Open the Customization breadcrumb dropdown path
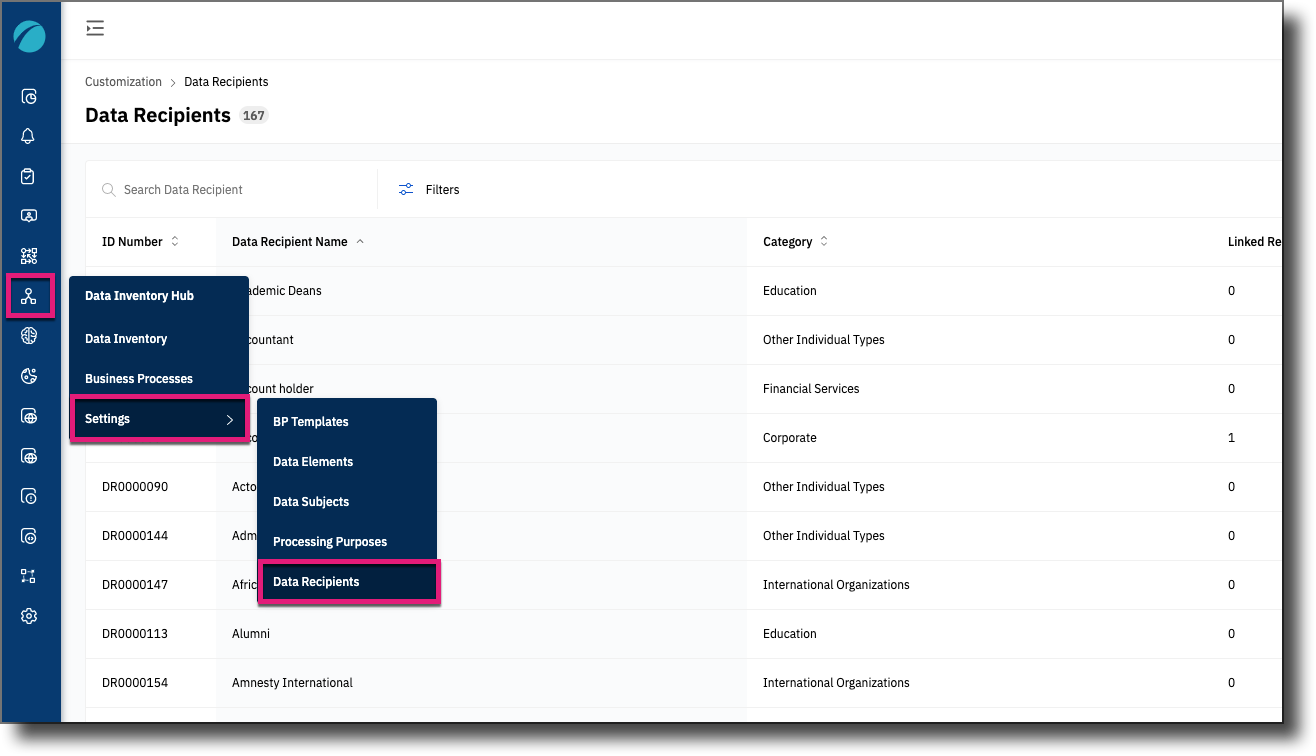This screenshot has width=1316, height=756. click(123, 81)
